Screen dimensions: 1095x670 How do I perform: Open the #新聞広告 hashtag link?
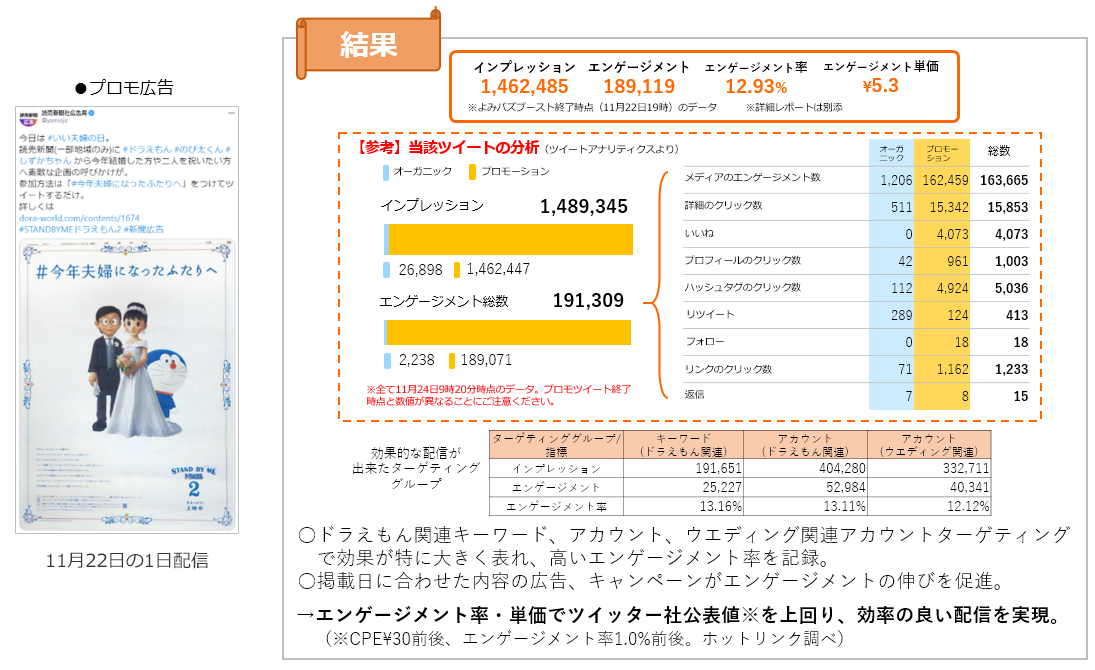(x=143, y=229)
